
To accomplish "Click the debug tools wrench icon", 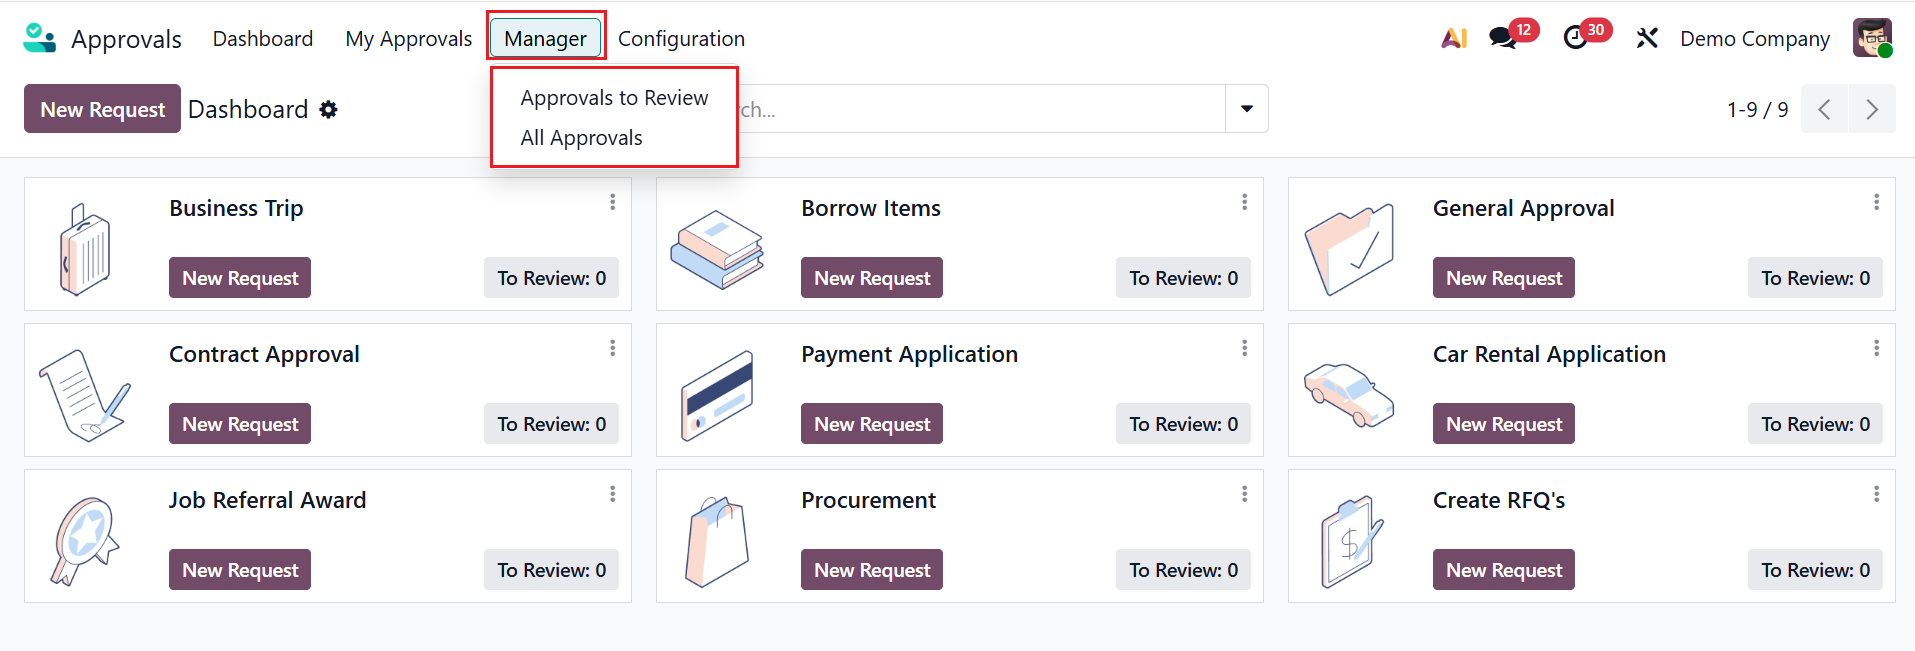I will [x=1647, y=38].
